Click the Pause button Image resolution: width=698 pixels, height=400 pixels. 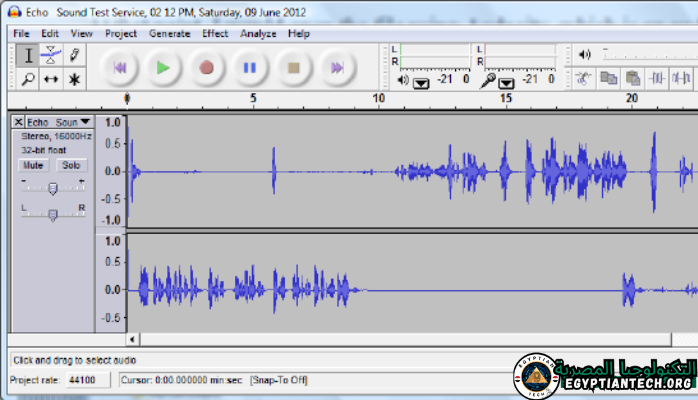coord(250,68)
